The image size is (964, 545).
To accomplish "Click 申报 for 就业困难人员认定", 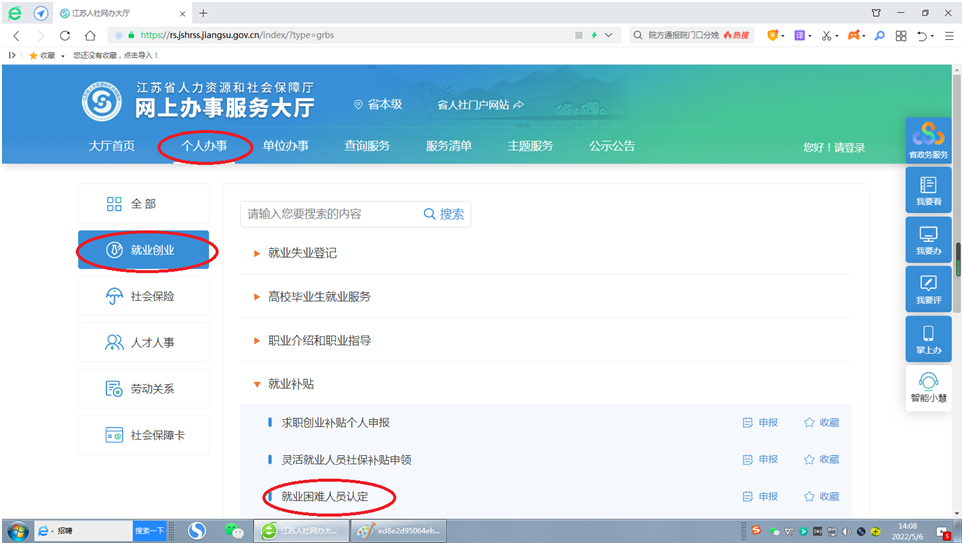I will 760,497.
